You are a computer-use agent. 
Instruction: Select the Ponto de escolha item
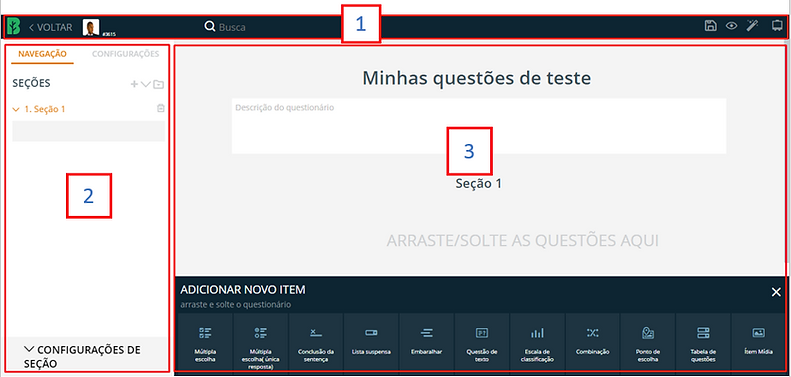click(648, 344)
